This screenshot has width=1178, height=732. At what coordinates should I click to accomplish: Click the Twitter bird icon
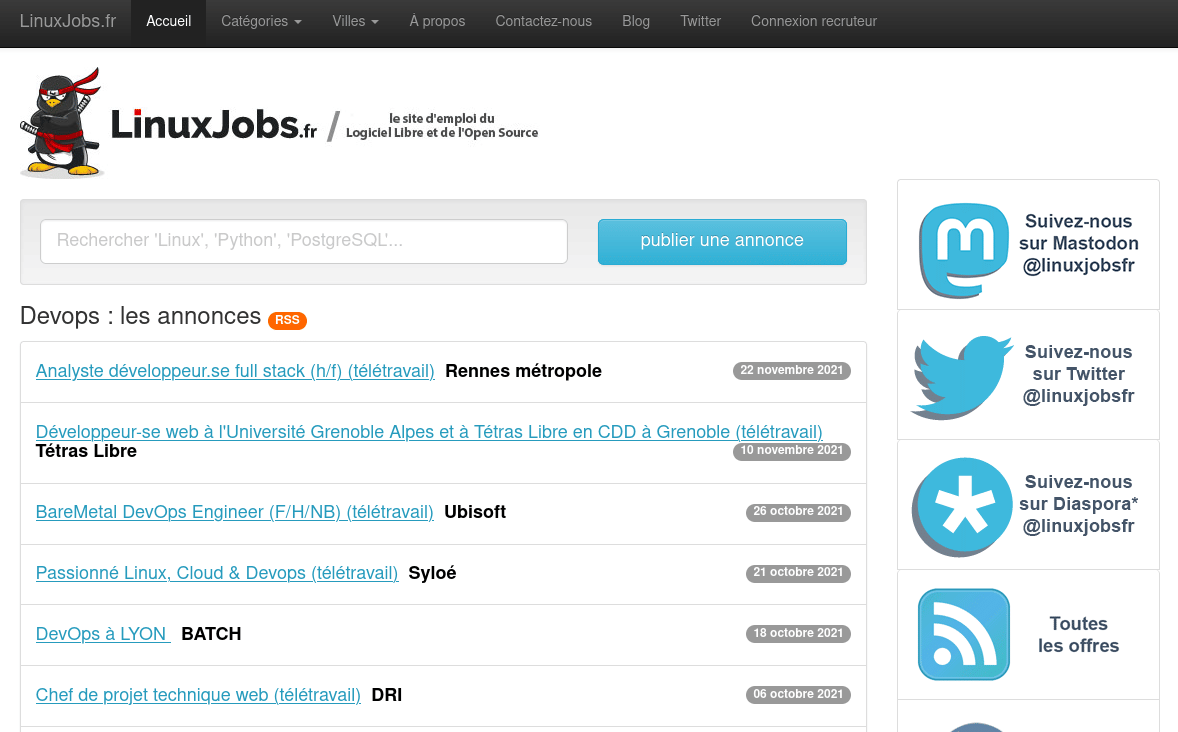coord(962,376)
